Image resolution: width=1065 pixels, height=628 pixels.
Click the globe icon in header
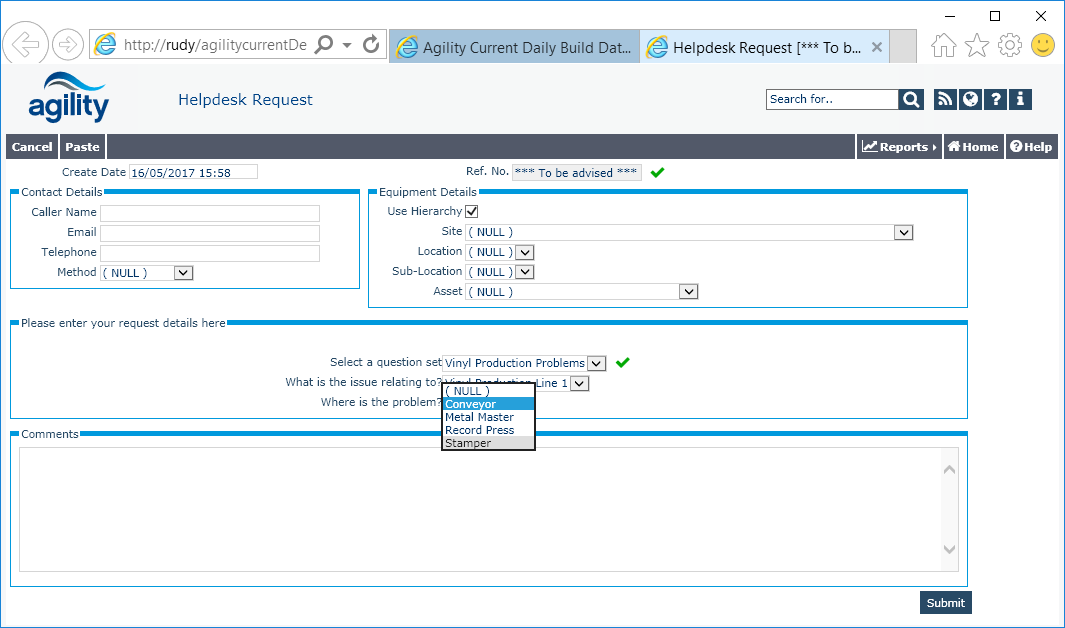pyautogui.click(x=970, y=99)
